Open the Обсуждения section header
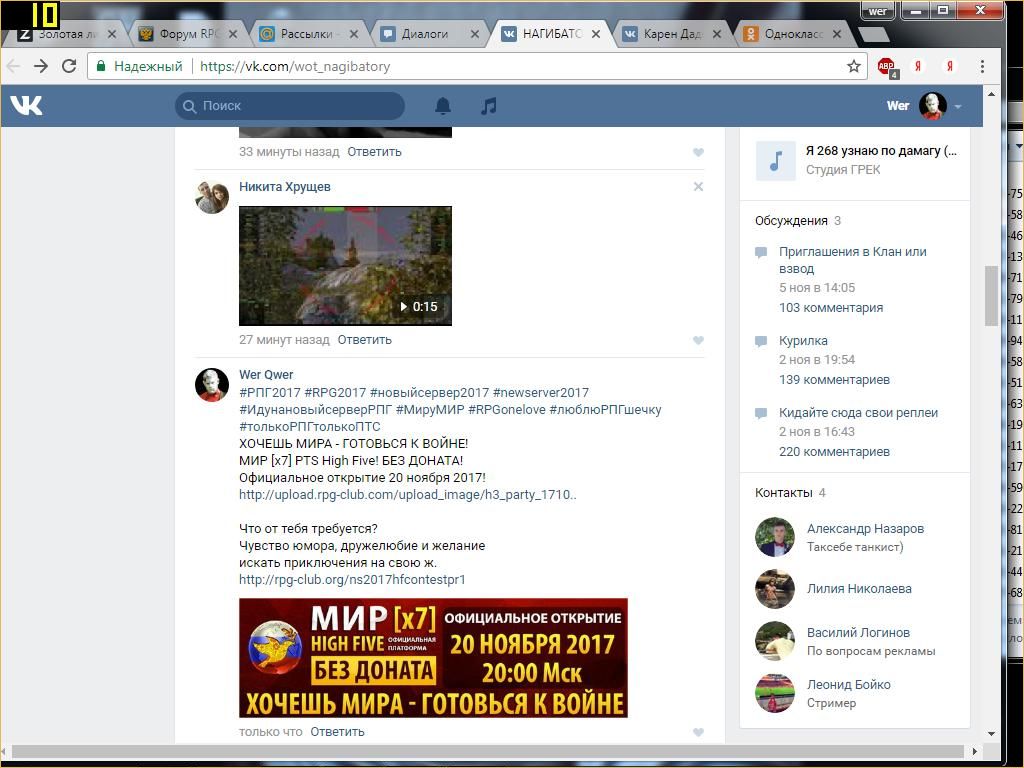Screen dimensions: 1024x768 tap(791, 221)
